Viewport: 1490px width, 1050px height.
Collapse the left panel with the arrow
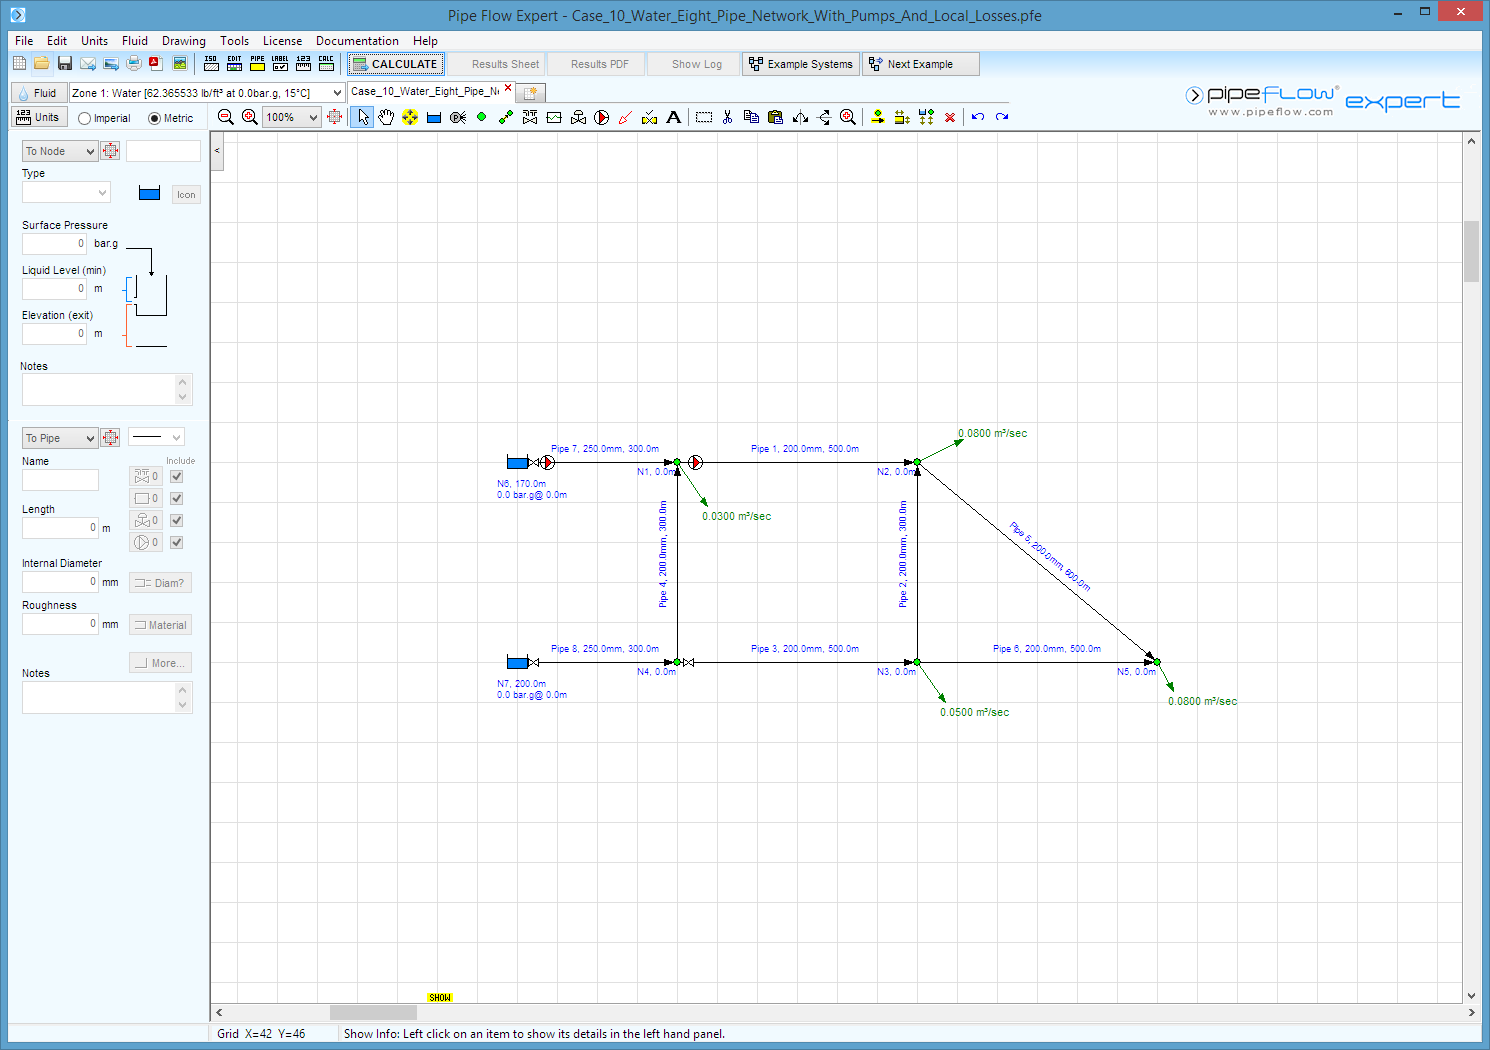(217, 151)
